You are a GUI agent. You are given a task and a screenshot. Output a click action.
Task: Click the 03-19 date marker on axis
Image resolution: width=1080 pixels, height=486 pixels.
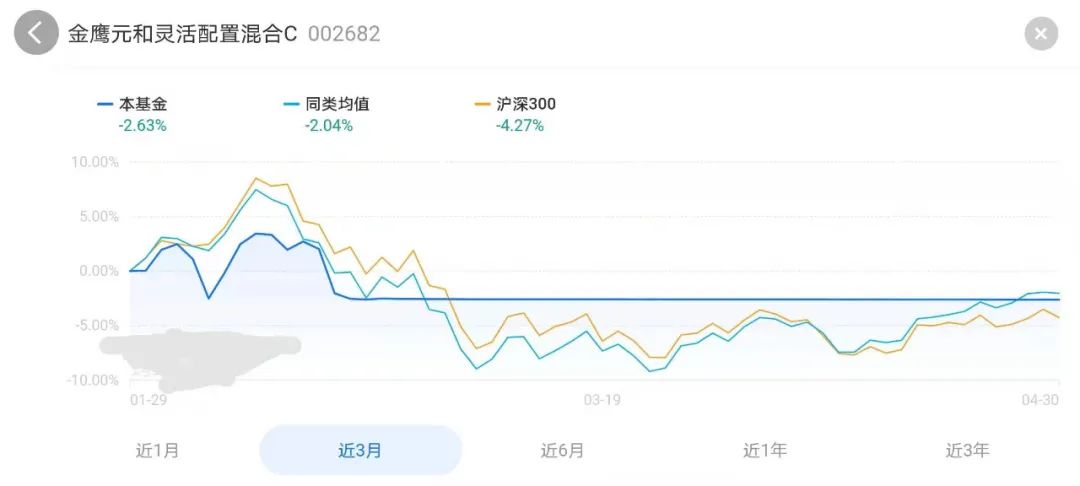click(602, 401)
